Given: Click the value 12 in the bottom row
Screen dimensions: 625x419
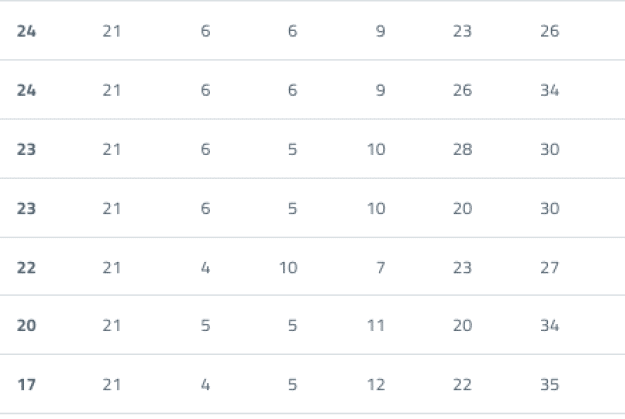Looking at the screenshot, I should point(376,385).
